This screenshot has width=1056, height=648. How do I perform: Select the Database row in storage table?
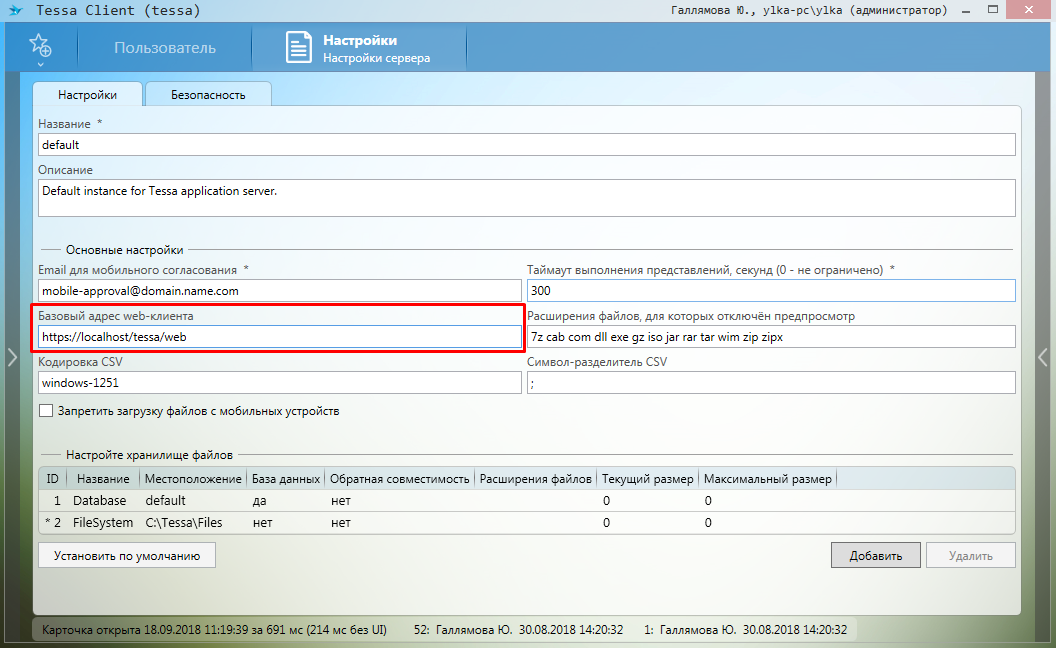point(99,500)
